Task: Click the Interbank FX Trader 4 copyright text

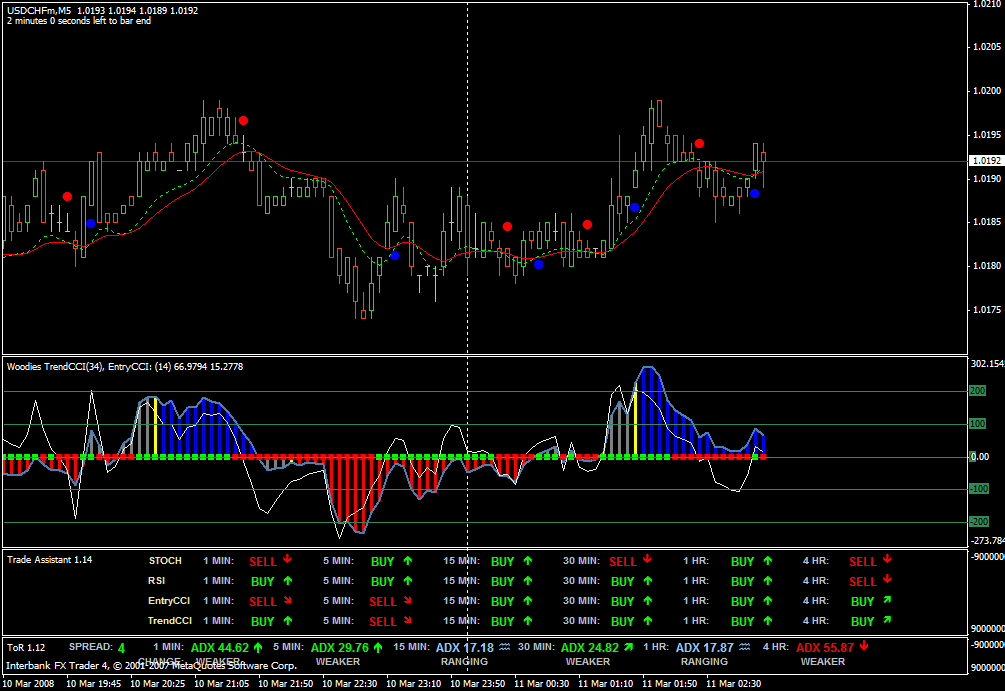Action: (151, 665)
